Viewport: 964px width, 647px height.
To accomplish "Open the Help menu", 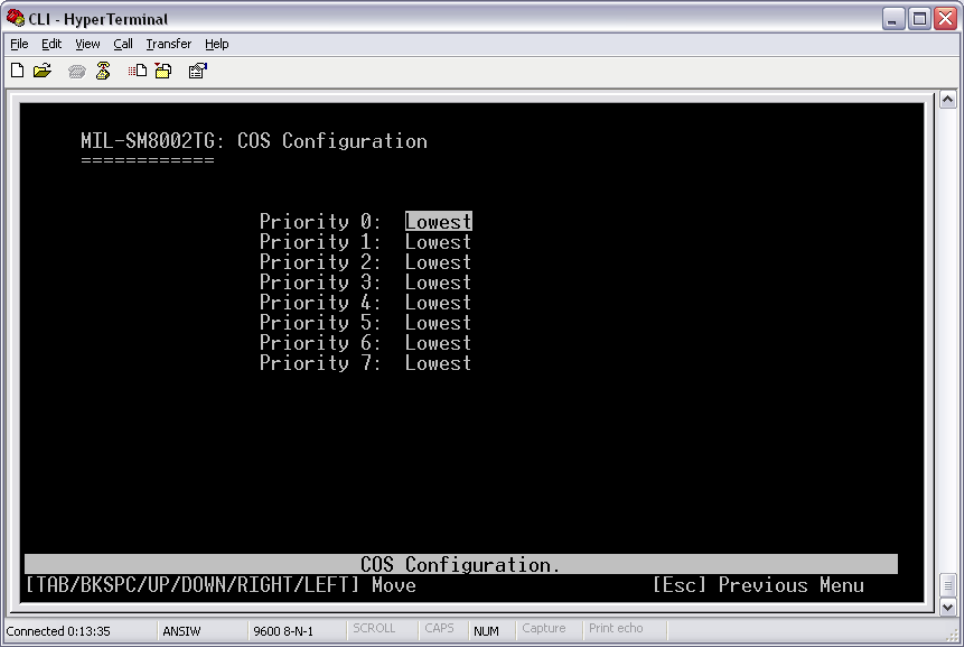I will click(x=216, y=44).
